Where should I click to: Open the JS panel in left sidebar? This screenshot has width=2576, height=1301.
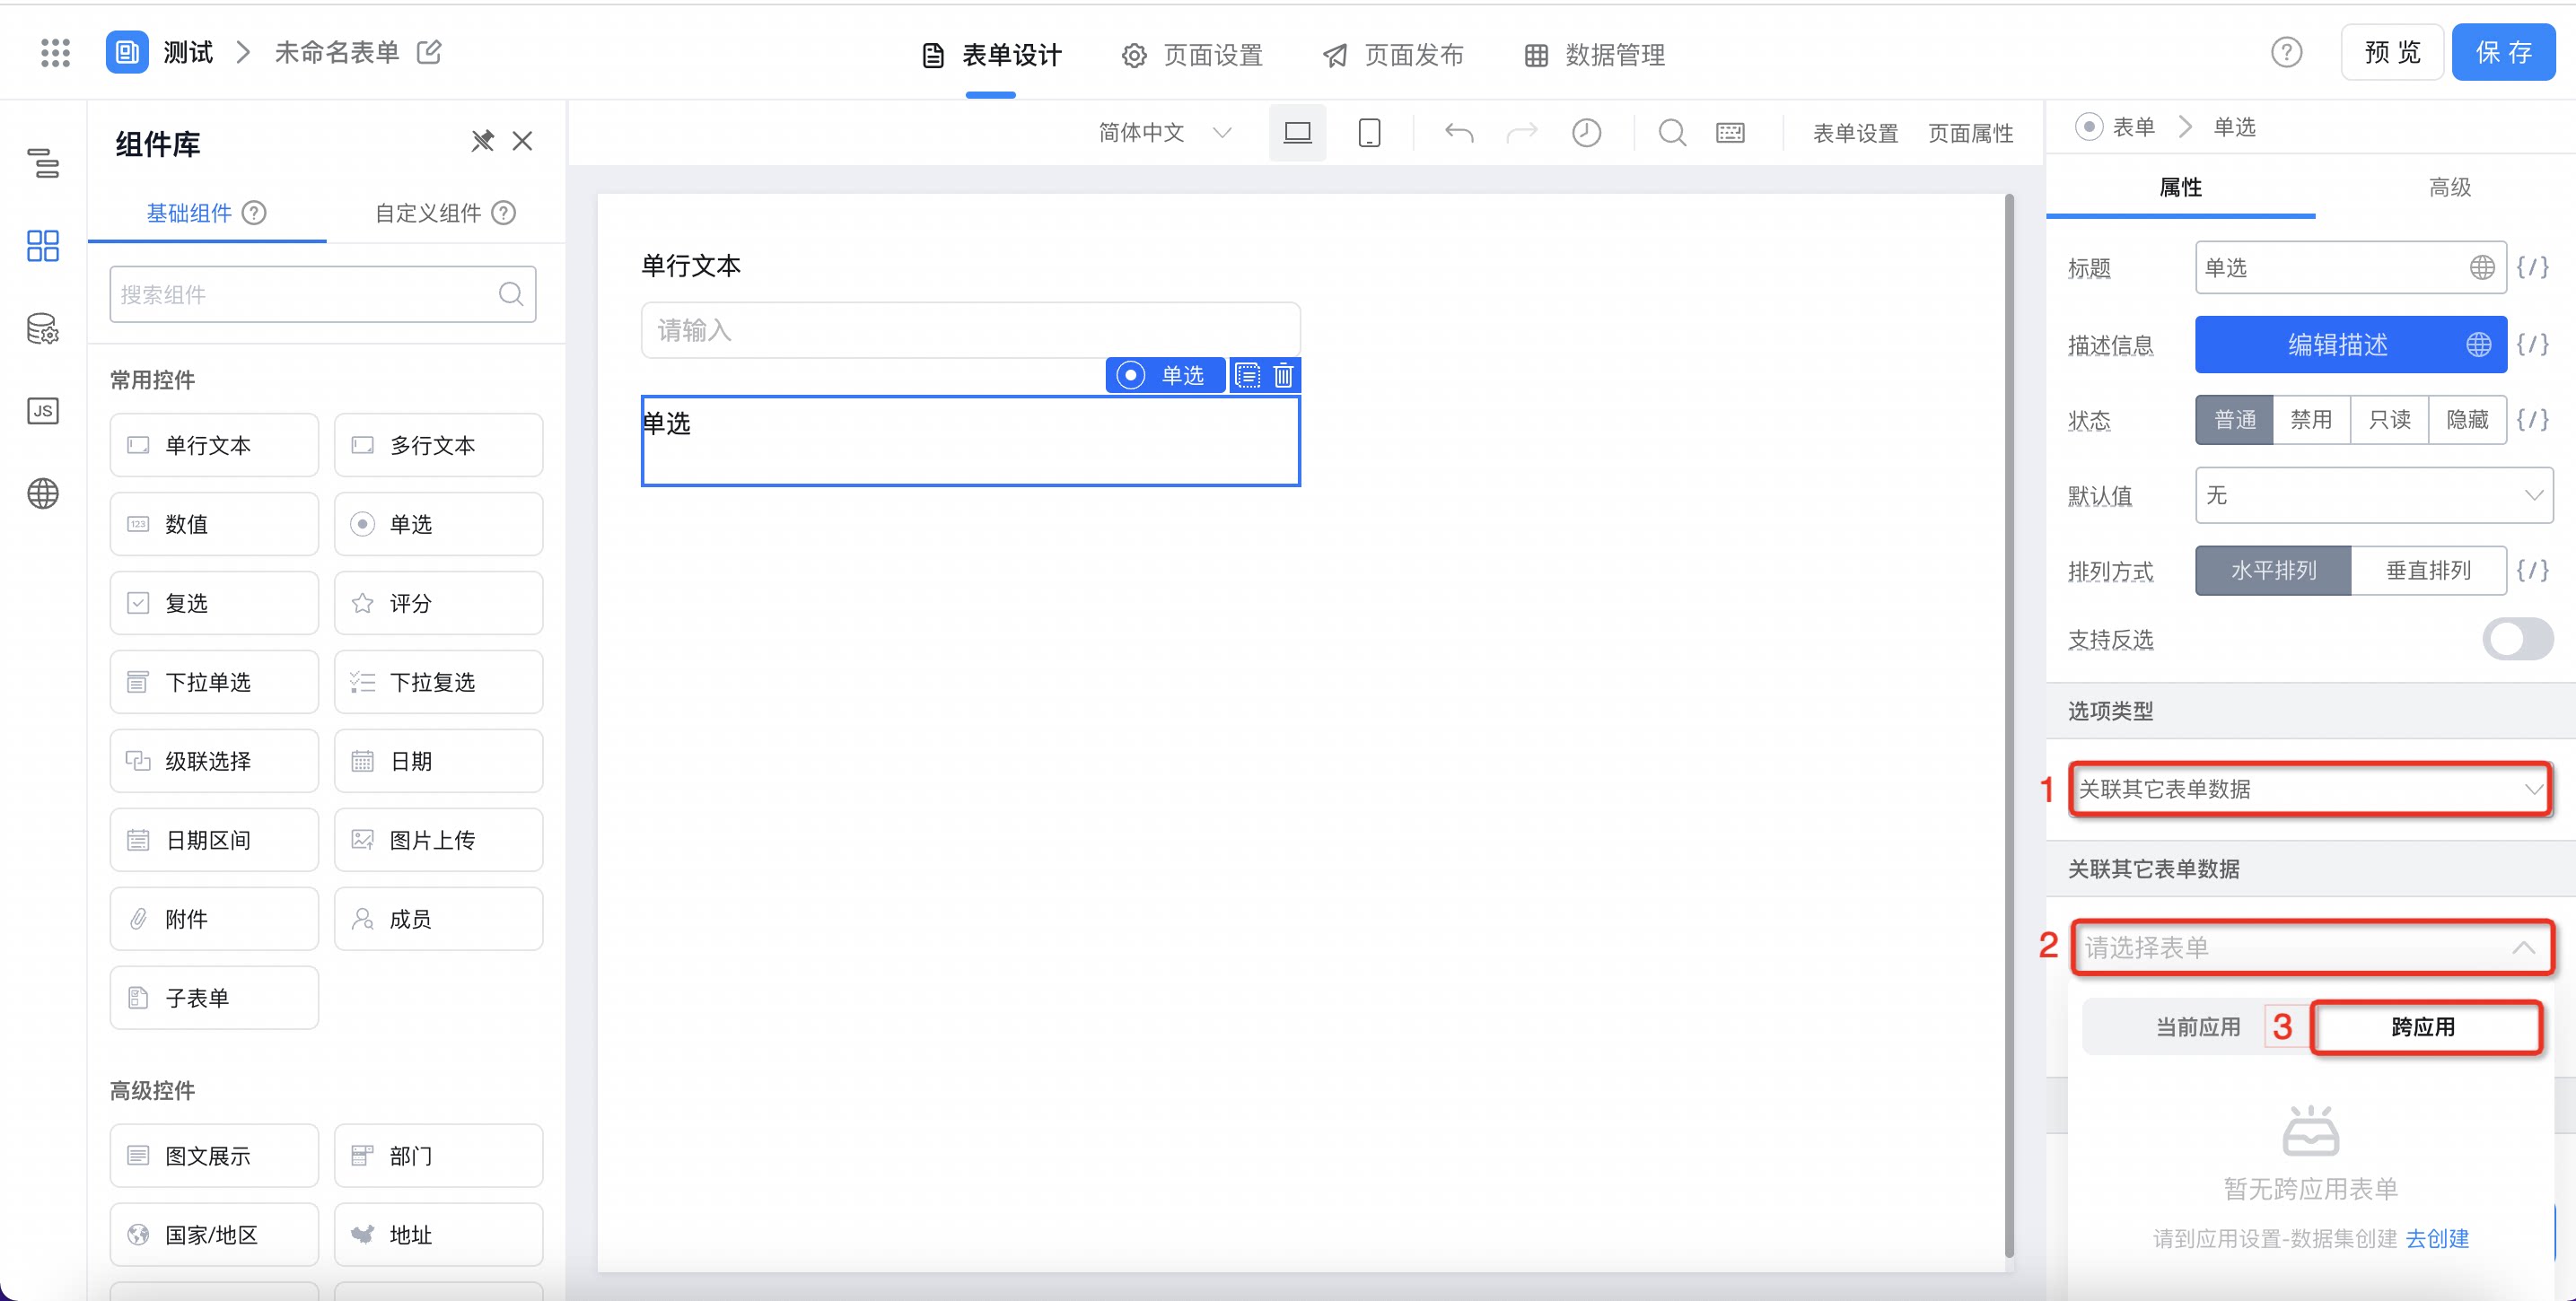[43, 411]
